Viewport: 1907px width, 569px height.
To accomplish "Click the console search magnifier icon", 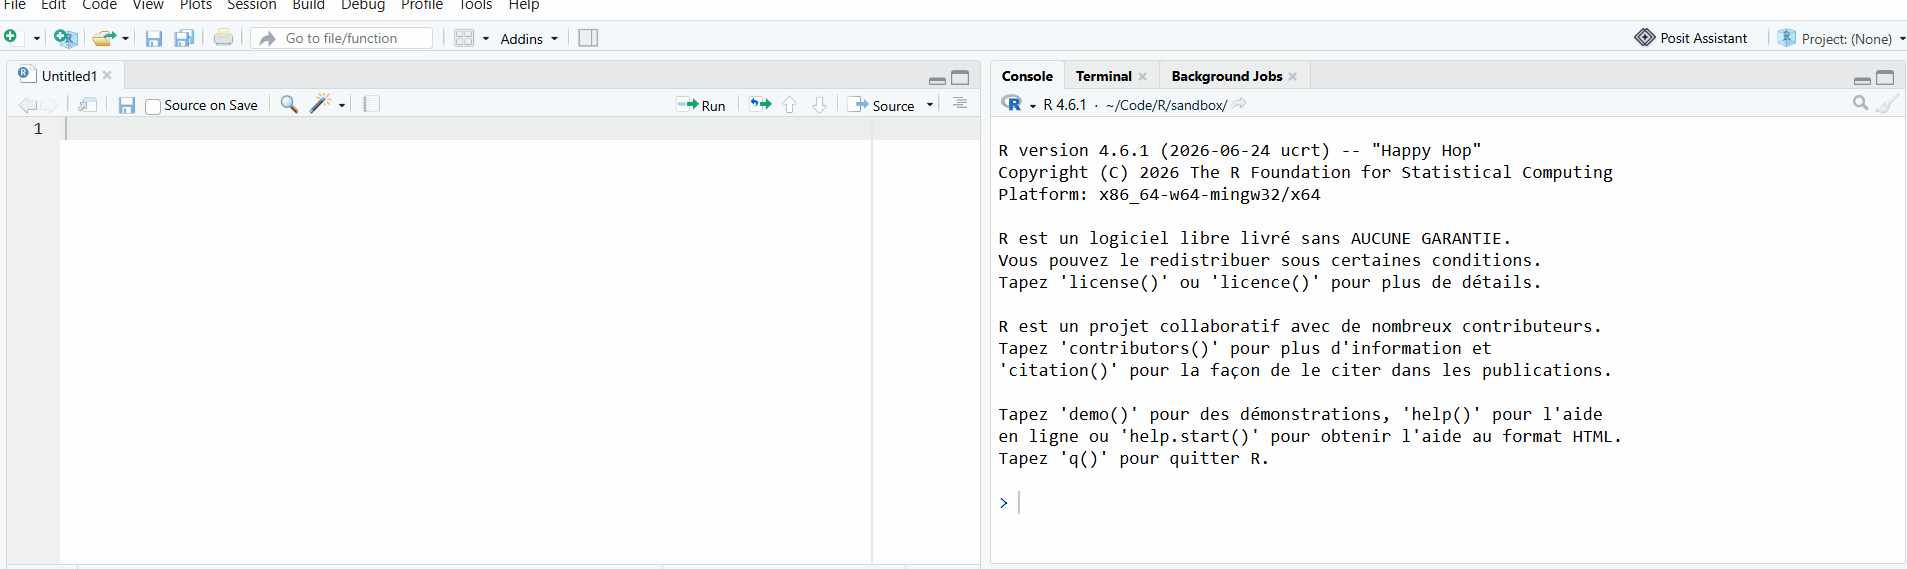I will 1860,103.
